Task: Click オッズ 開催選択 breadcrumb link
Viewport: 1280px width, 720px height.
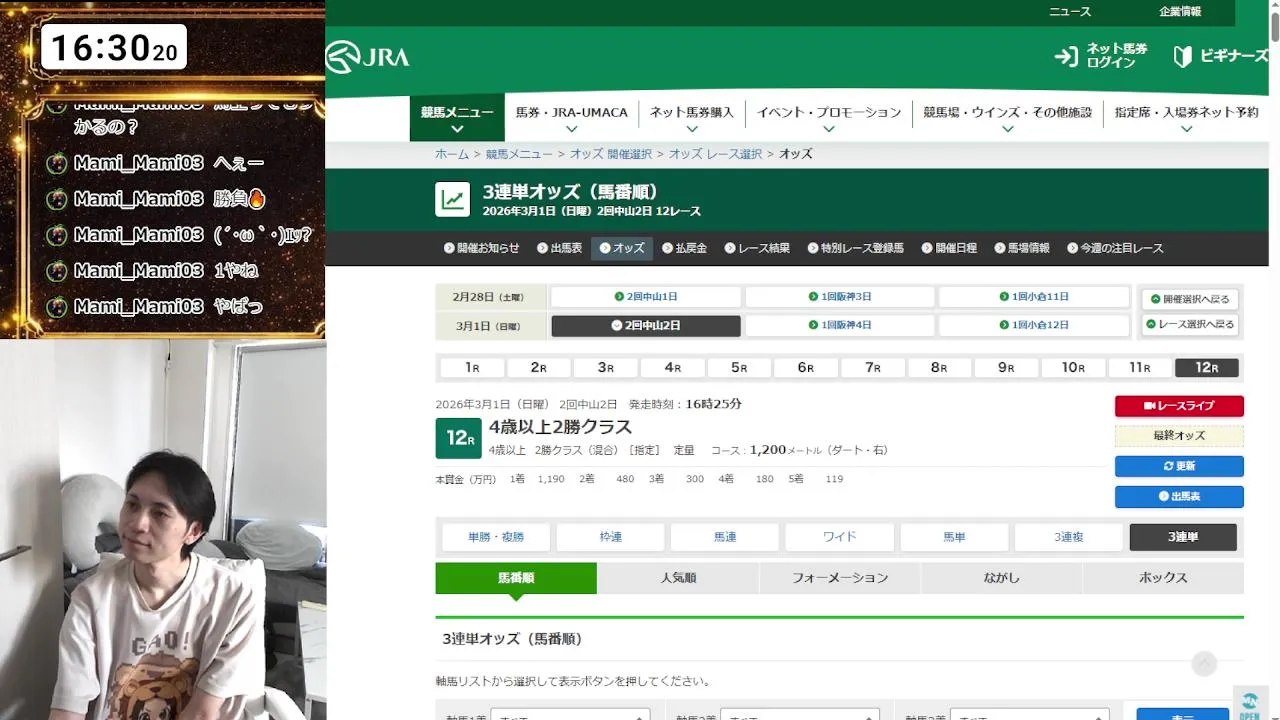Action: (x=611, y=154)
